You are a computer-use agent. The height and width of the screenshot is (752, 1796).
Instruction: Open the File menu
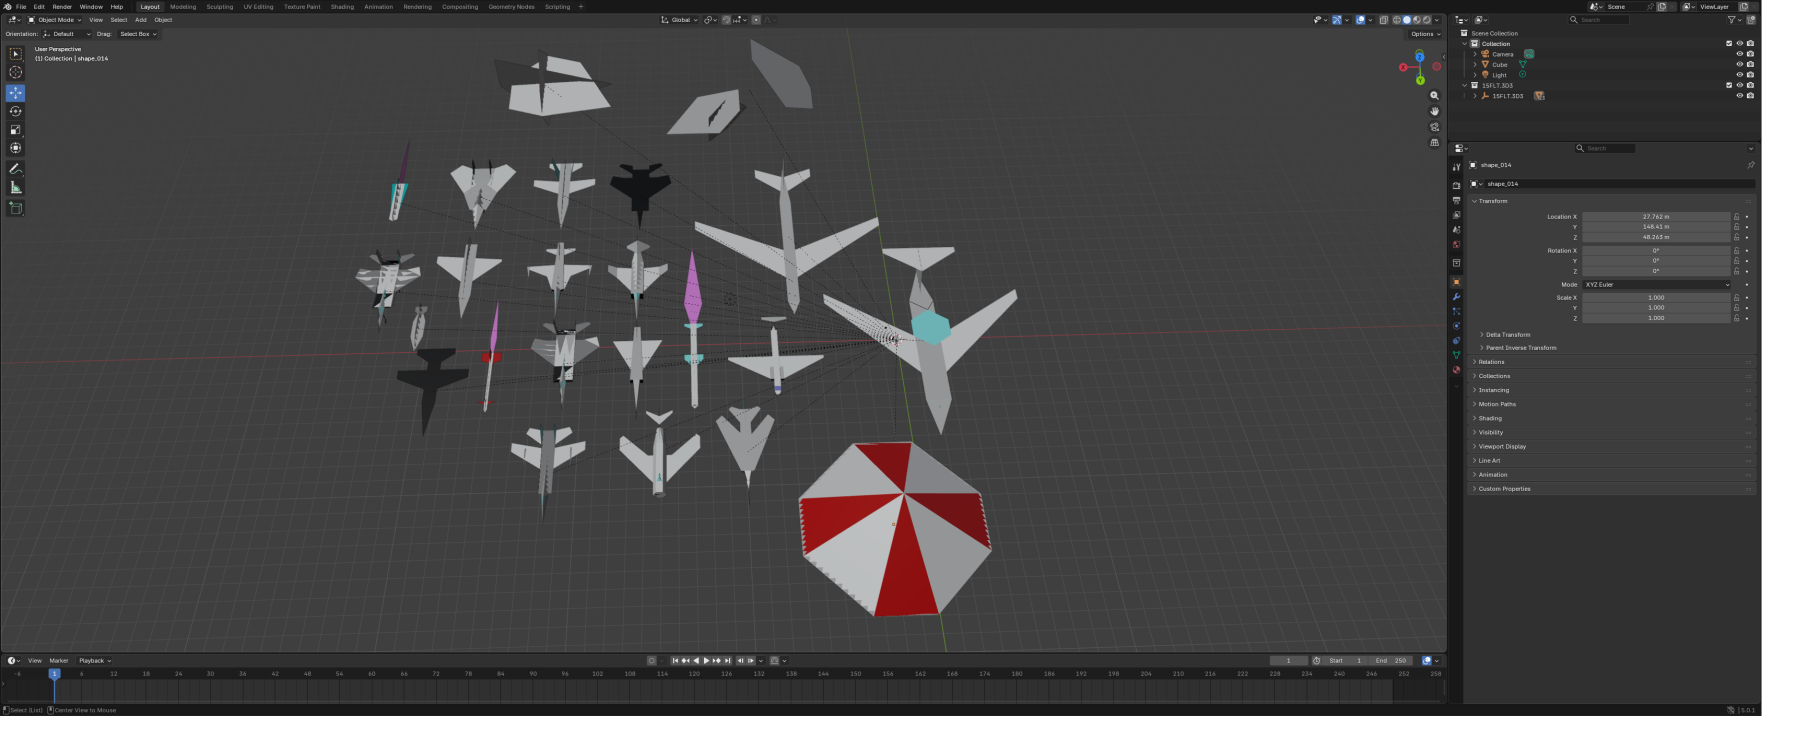click(x=21, y=7)
